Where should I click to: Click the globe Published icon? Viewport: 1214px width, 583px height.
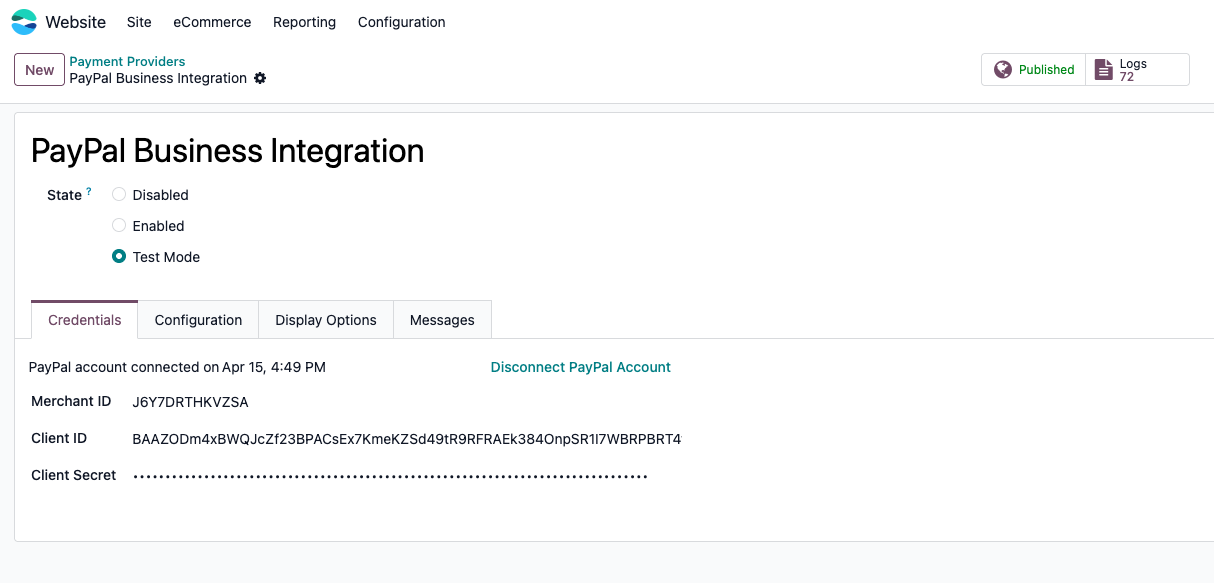1003,70
